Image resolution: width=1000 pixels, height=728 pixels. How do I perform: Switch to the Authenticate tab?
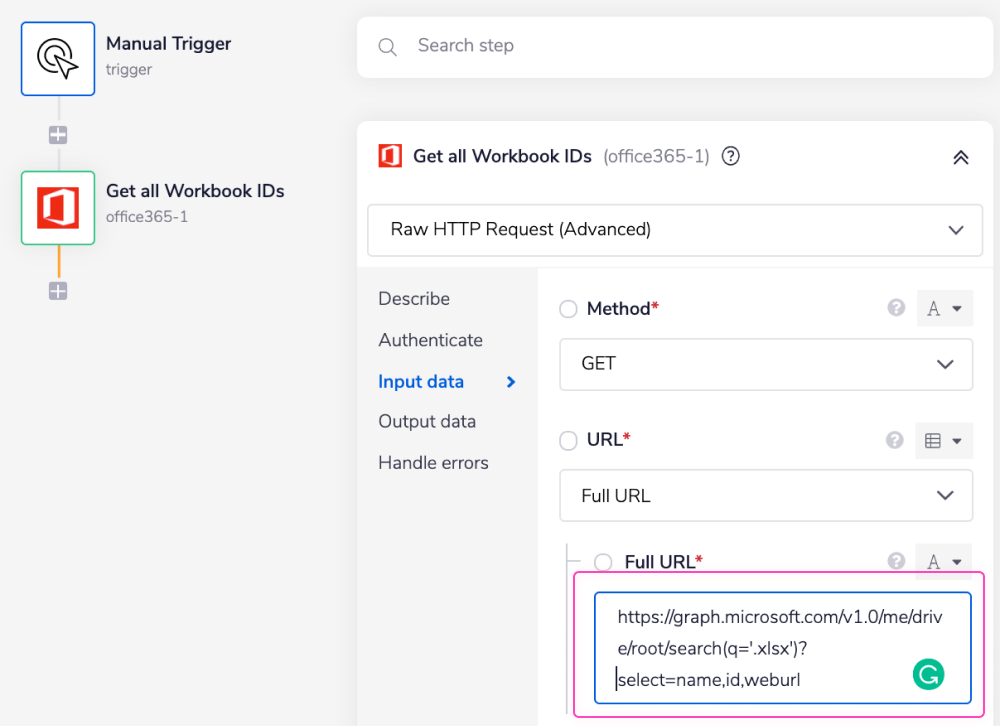430,340
